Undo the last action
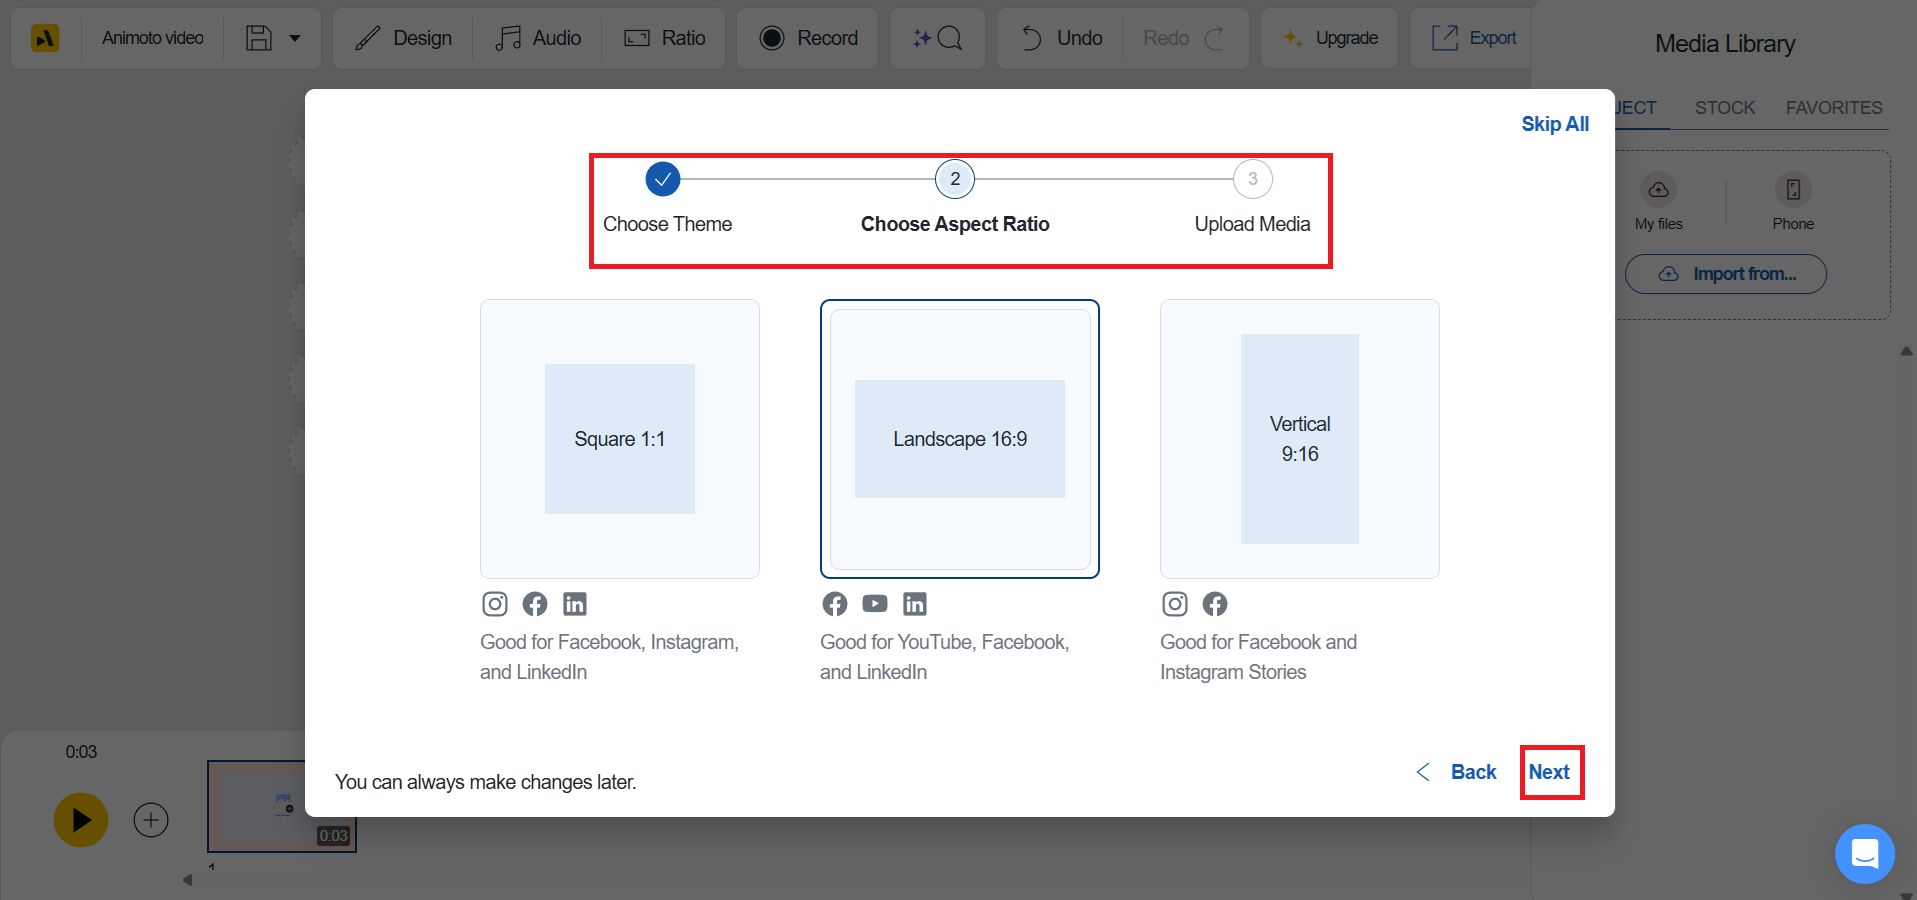Viewport: 1917px width, 900px height. pyautogui.click(x=1061, y=38)
